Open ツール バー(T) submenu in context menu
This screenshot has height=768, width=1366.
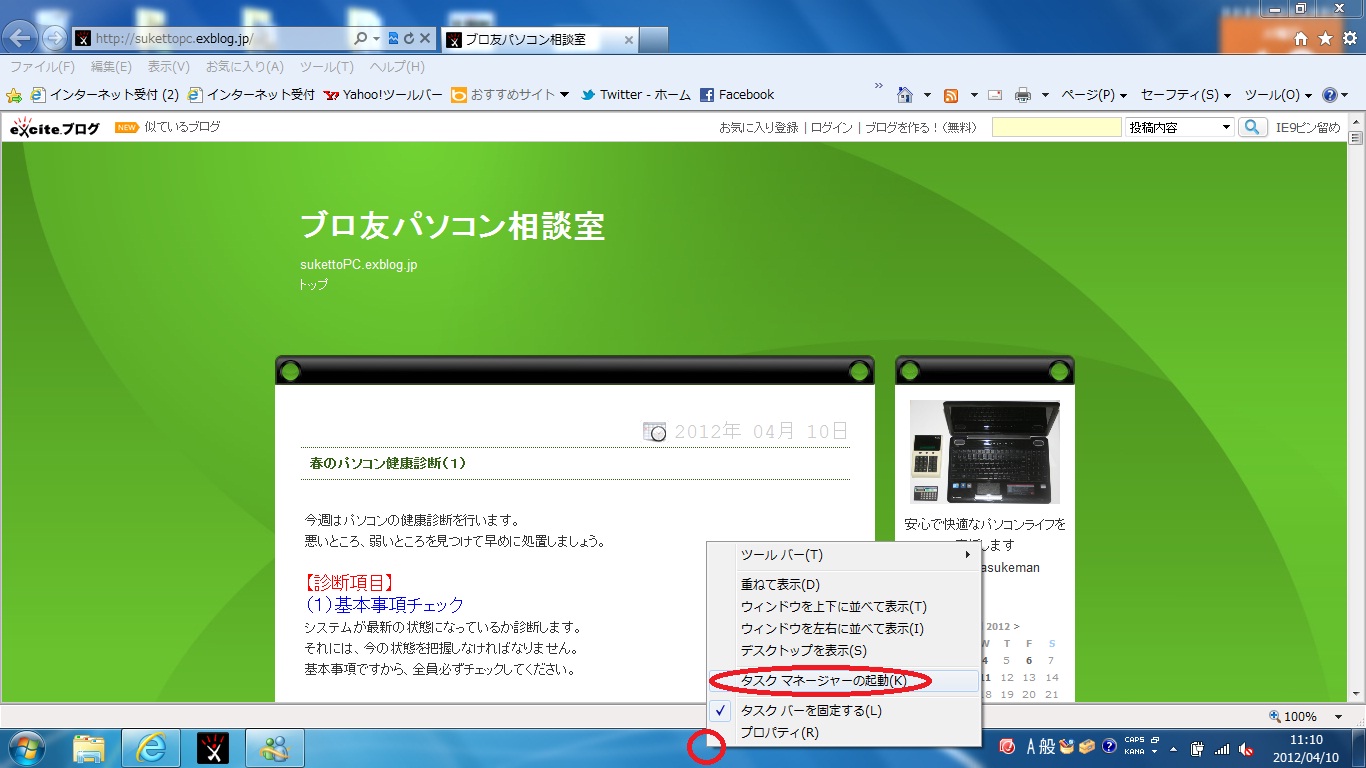point(842,555)
